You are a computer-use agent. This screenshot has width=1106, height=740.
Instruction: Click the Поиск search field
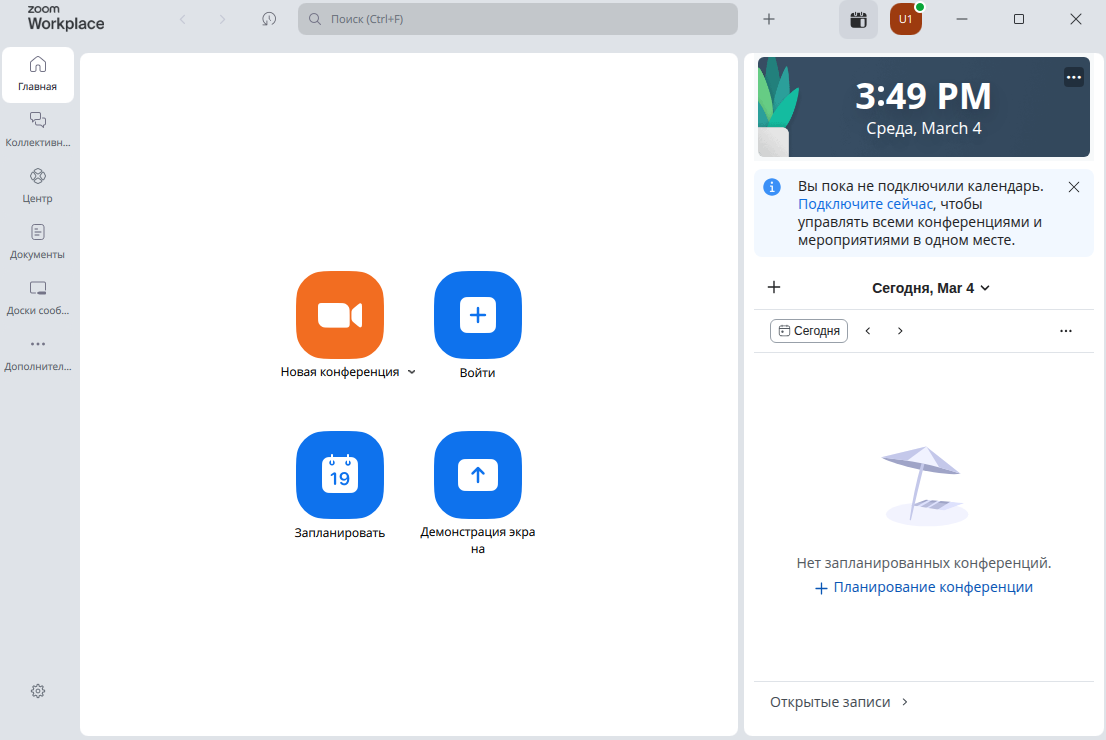[x=517, y=19]
